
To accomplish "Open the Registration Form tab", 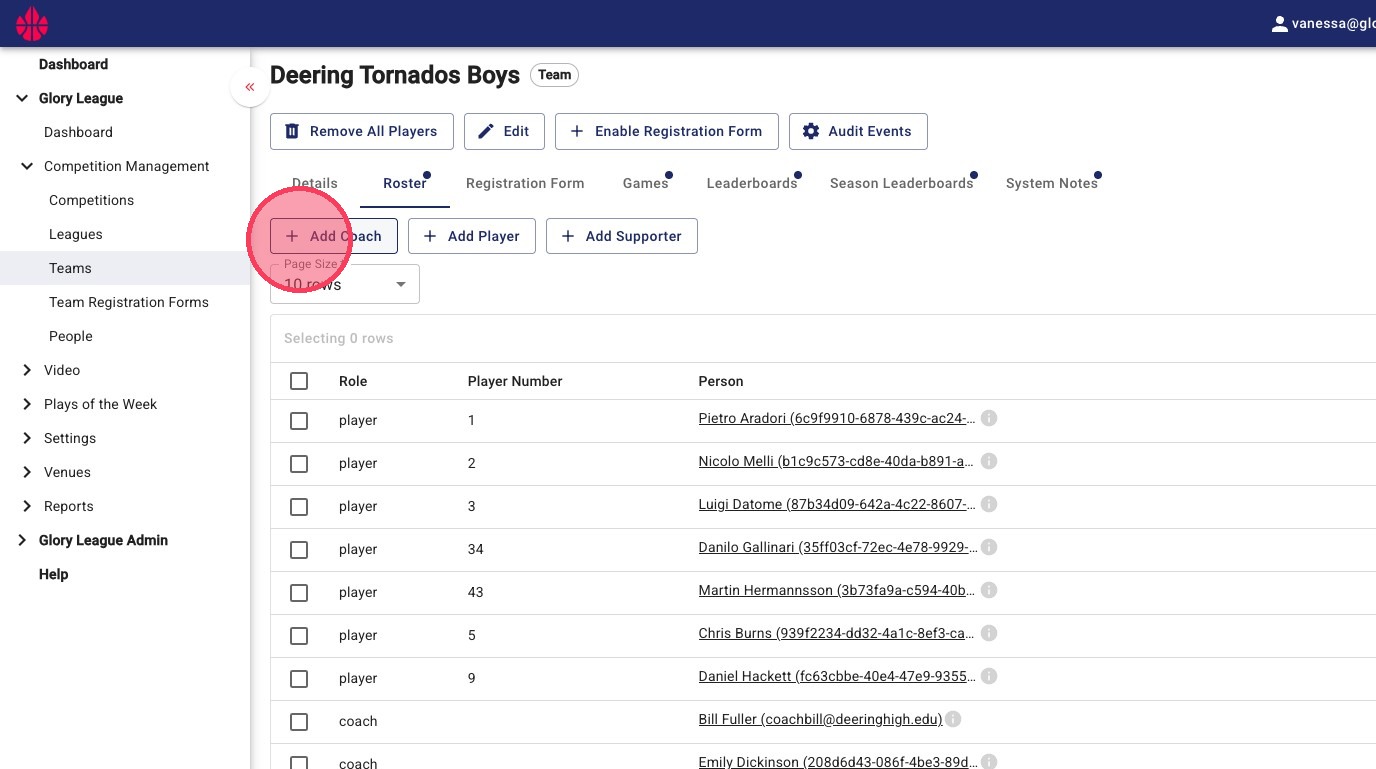I will (x=525, y=183).
